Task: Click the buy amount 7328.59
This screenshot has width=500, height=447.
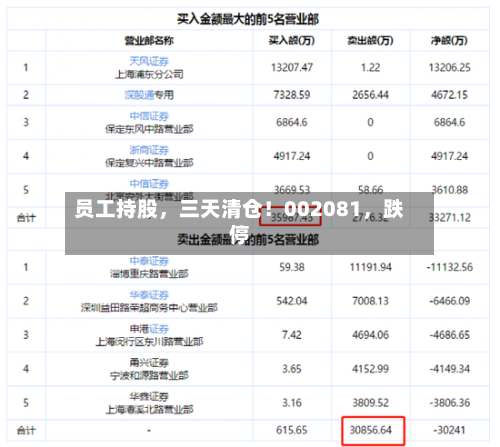Action: pos(292,95)
